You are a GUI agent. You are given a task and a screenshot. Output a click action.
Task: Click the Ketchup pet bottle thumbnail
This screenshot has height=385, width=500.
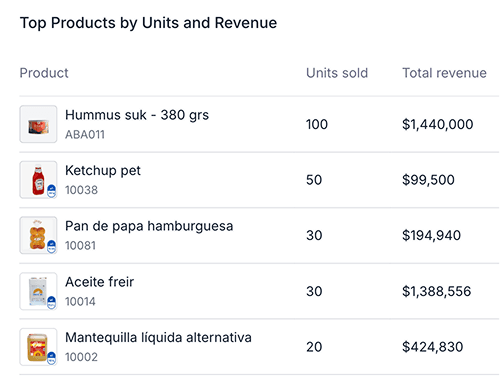38,180
